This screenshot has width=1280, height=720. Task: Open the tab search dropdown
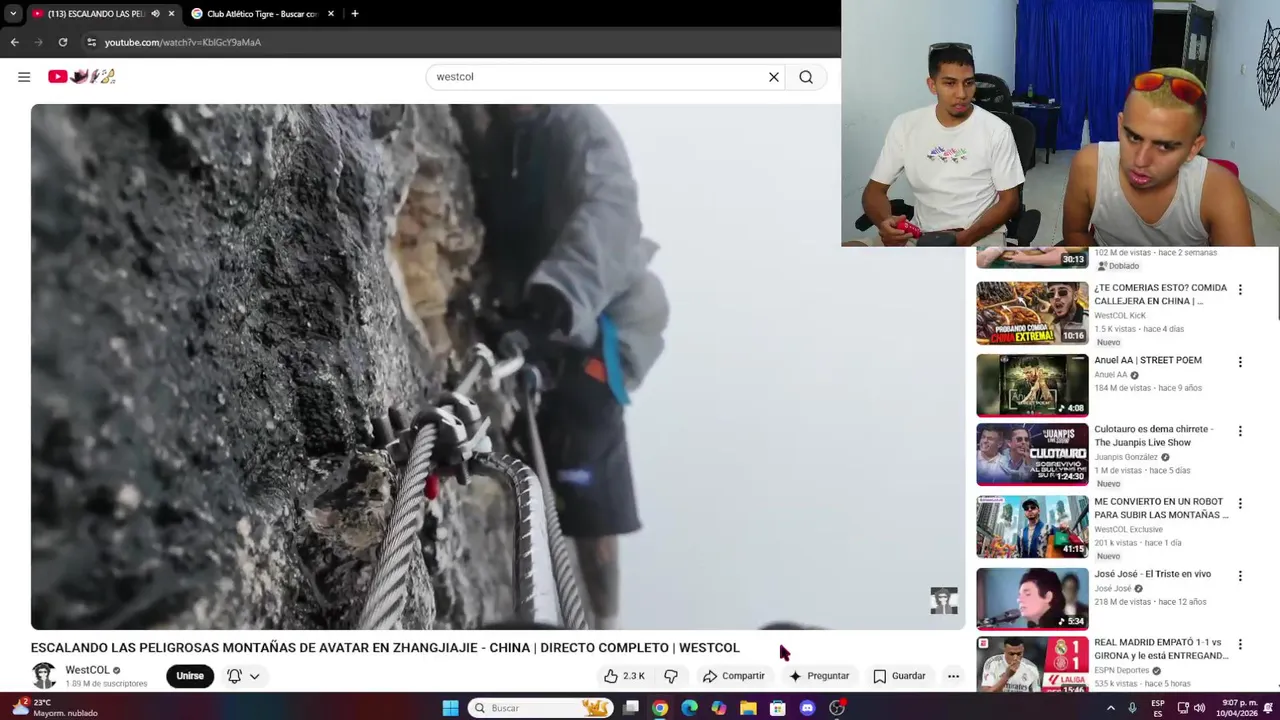coord(12,14)
